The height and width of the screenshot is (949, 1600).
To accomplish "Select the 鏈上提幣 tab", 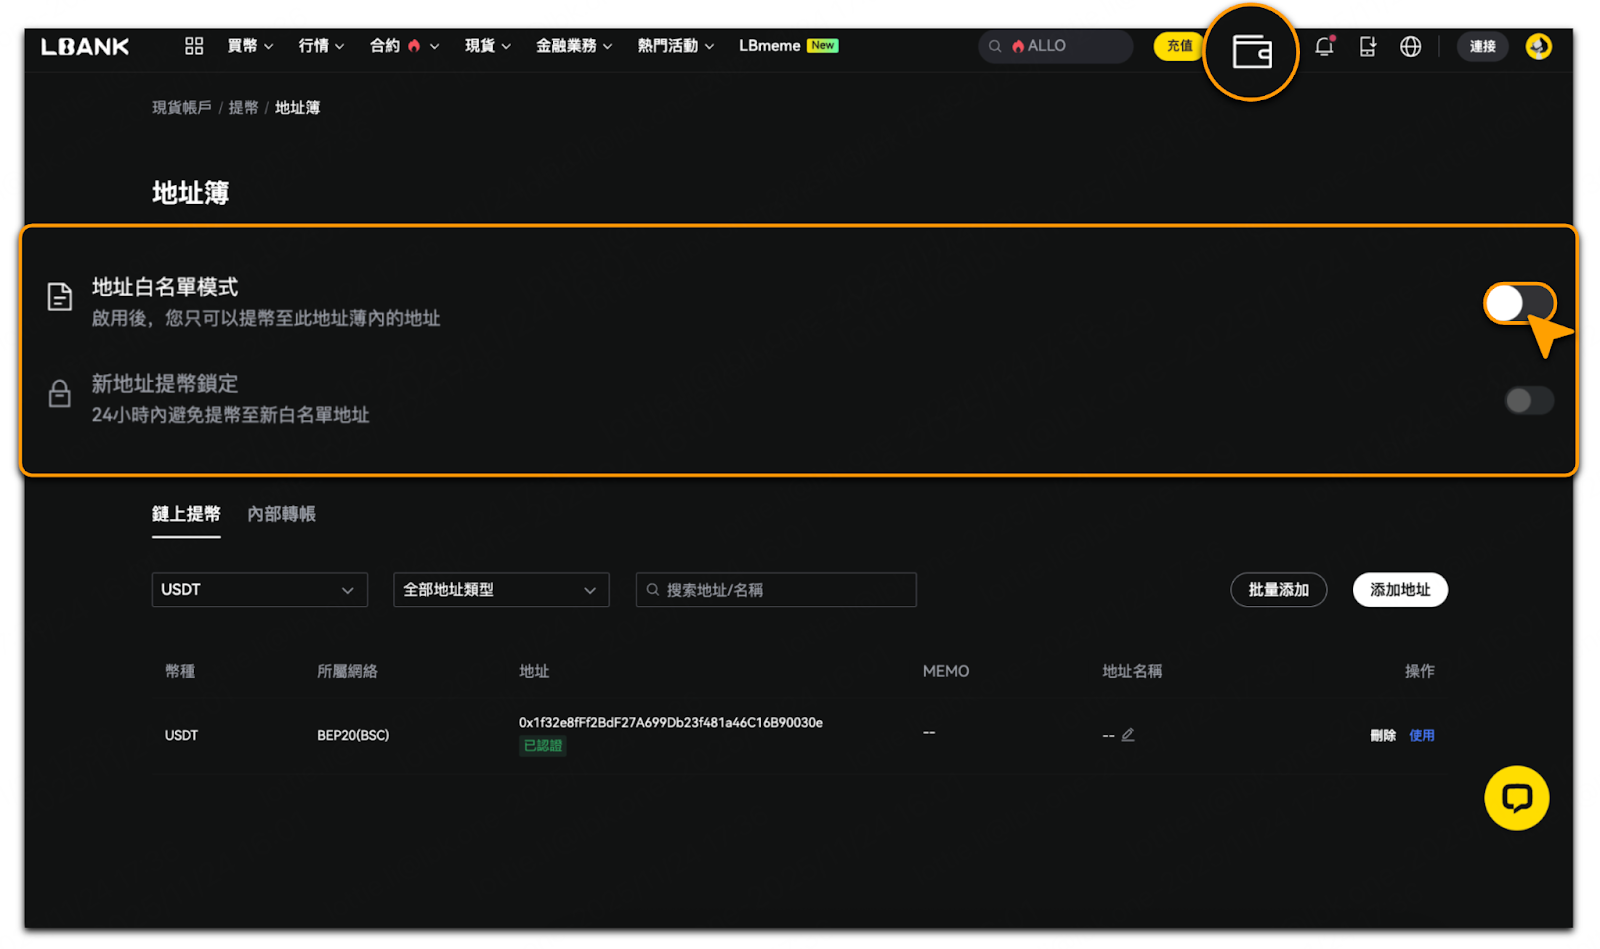I will point(186,514).
